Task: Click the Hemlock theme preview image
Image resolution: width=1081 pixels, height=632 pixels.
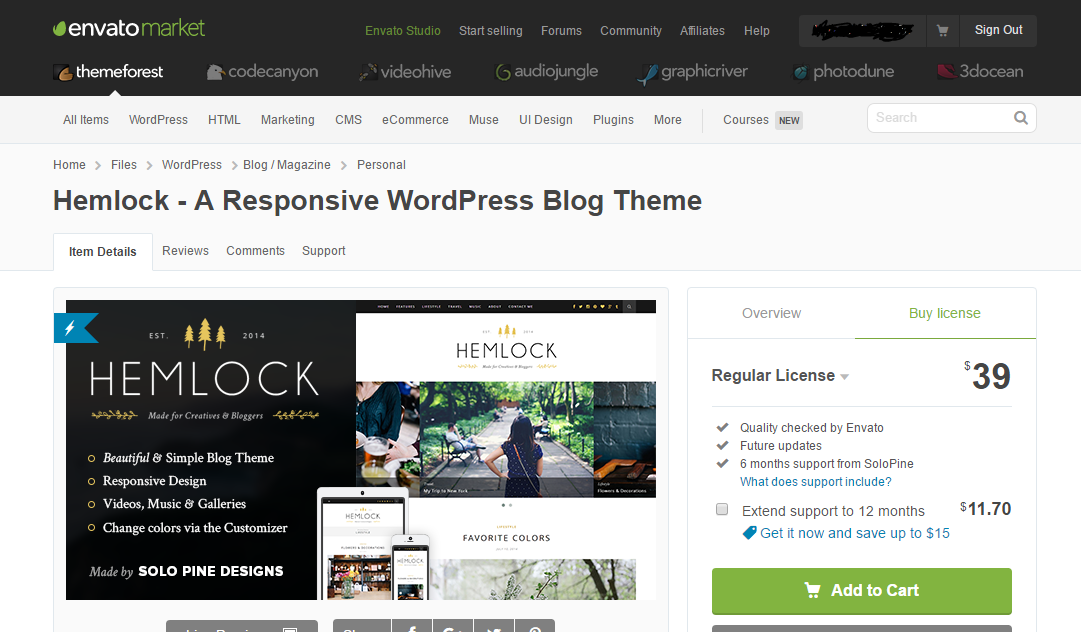Action: [361, 449]
